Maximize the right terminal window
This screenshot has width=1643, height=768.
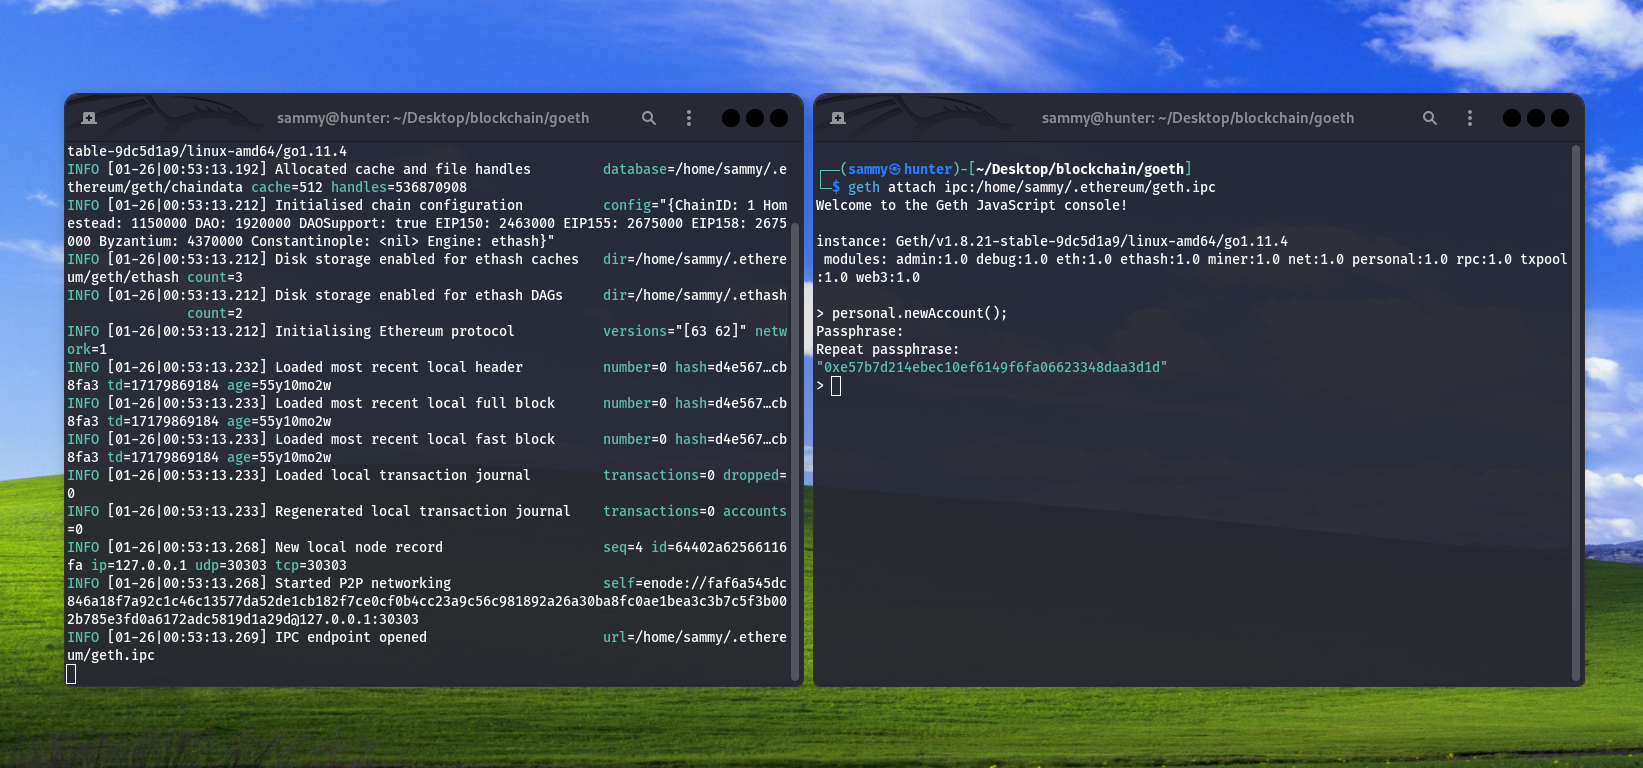[1536, 118]
